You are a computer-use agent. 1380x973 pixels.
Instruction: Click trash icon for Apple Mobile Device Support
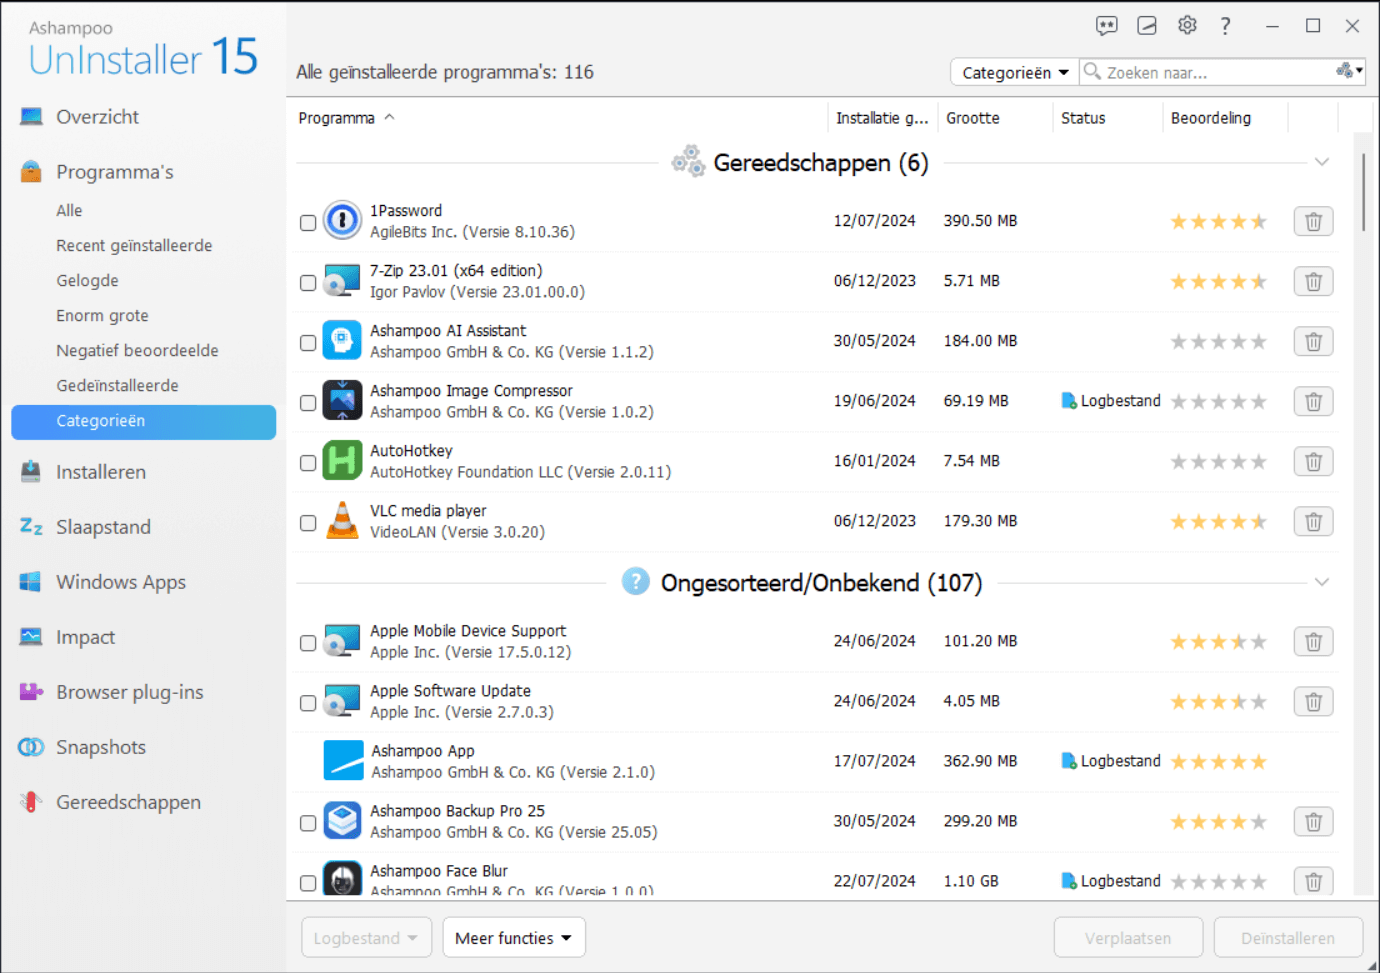(x=1313, y=641)
